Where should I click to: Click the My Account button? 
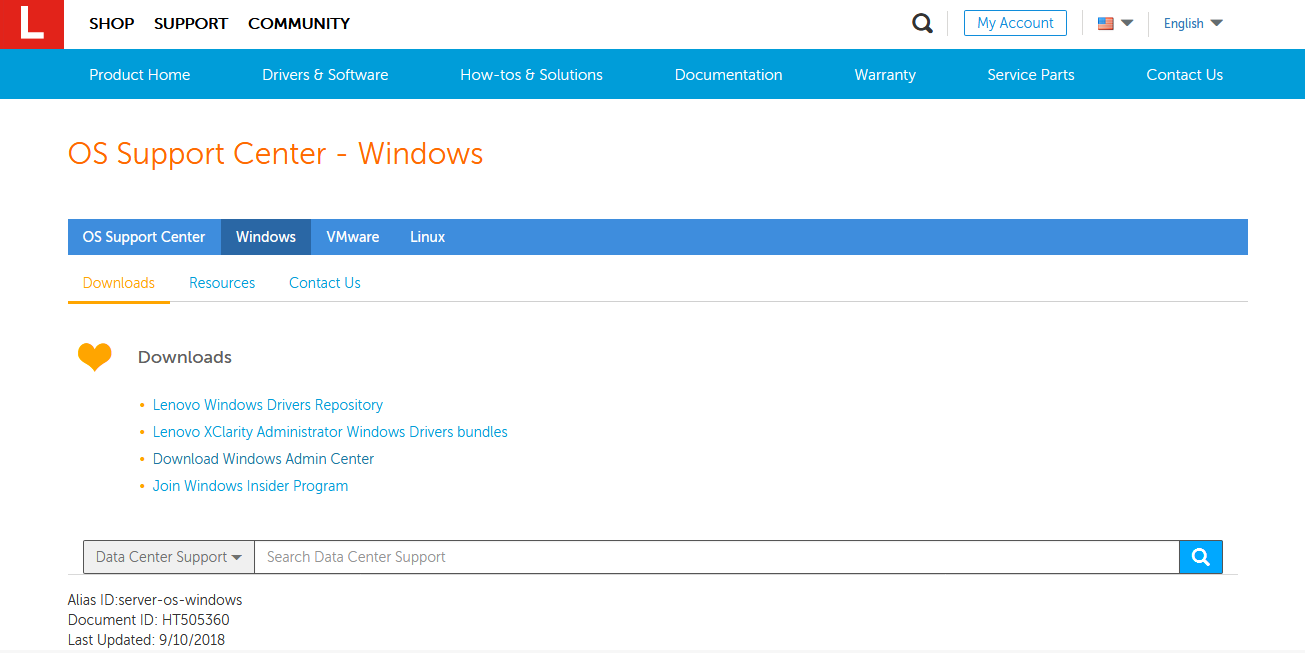click(1015, 23)
